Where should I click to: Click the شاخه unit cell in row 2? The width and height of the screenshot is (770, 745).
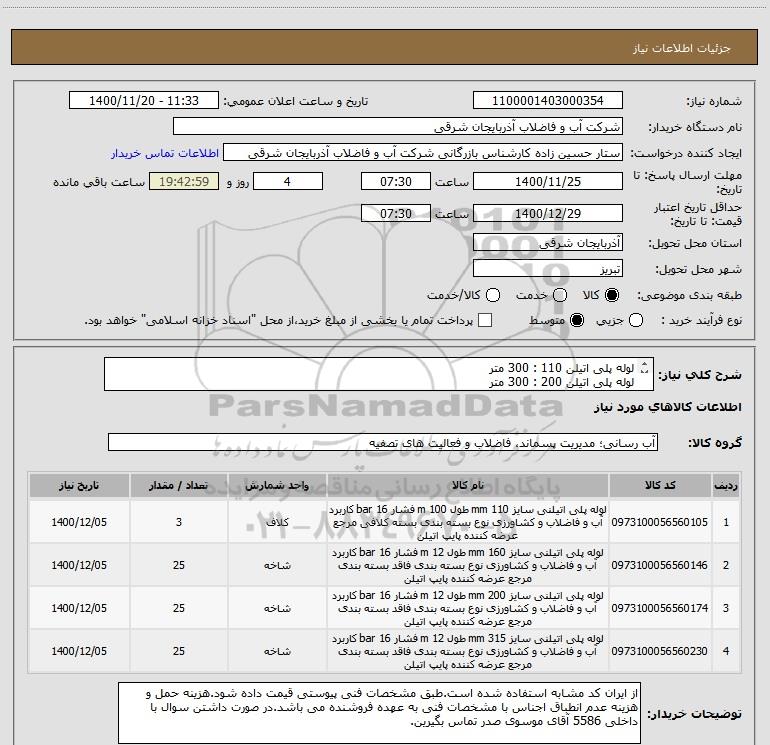(277, 565)
